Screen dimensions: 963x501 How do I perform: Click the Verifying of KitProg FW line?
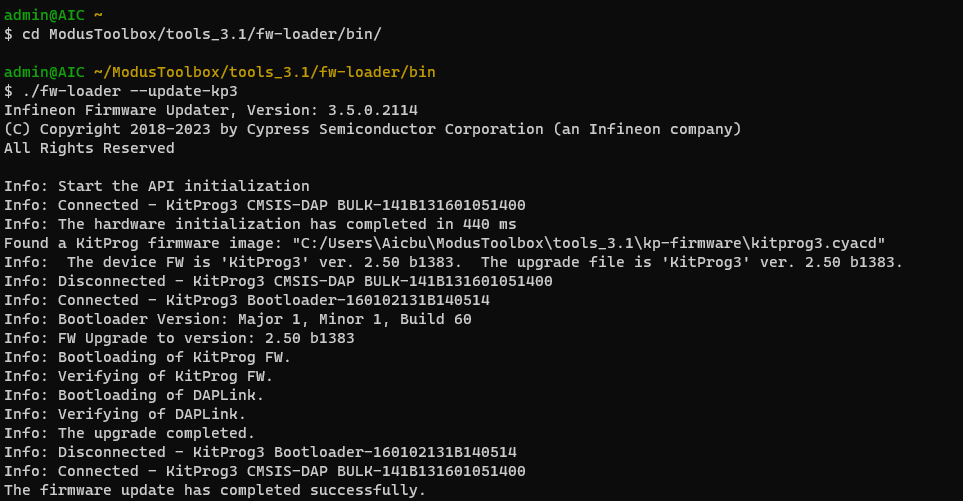139,376
